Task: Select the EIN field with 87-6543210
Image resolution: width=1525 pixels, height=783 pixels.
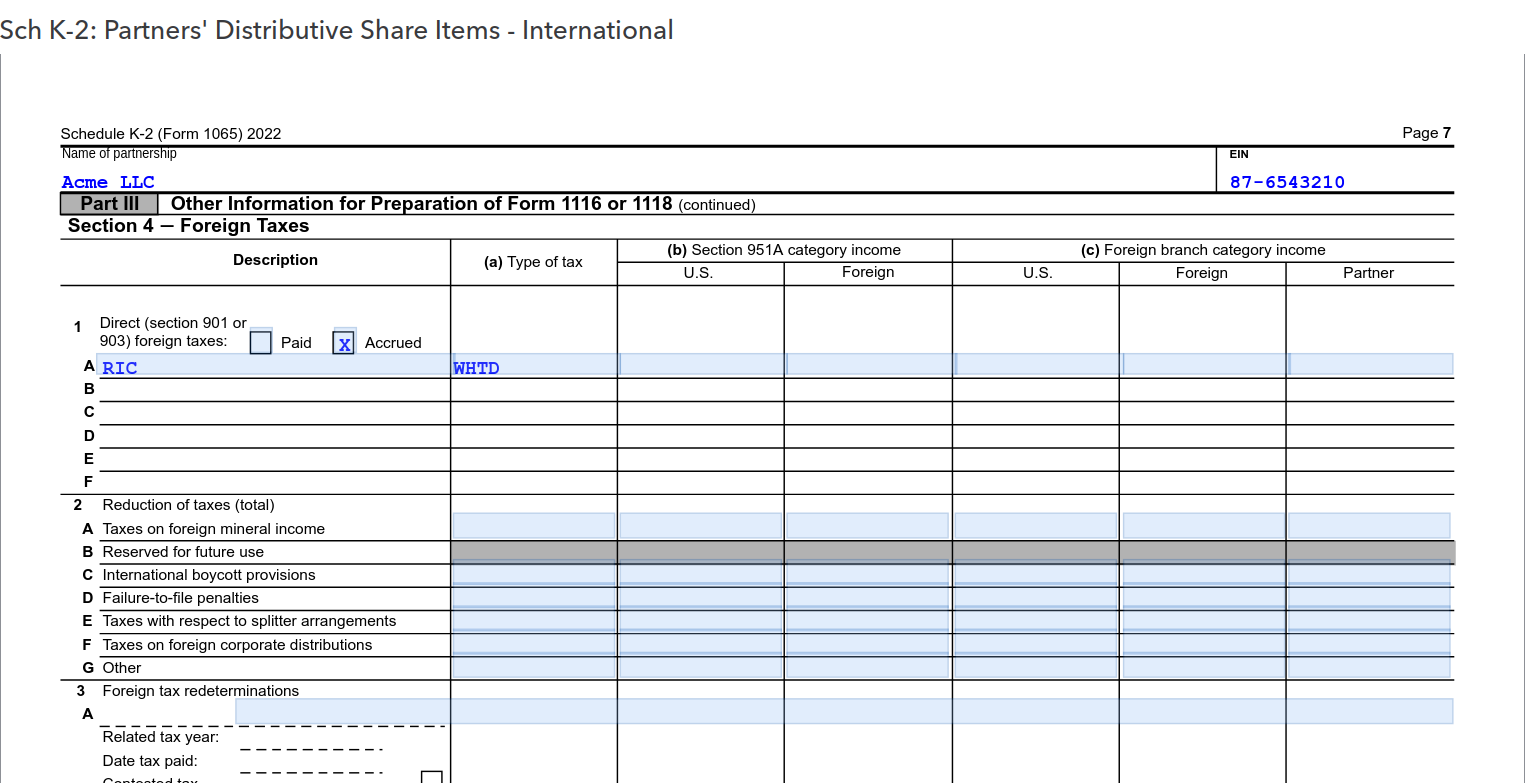Action: tap(1340, 182)
